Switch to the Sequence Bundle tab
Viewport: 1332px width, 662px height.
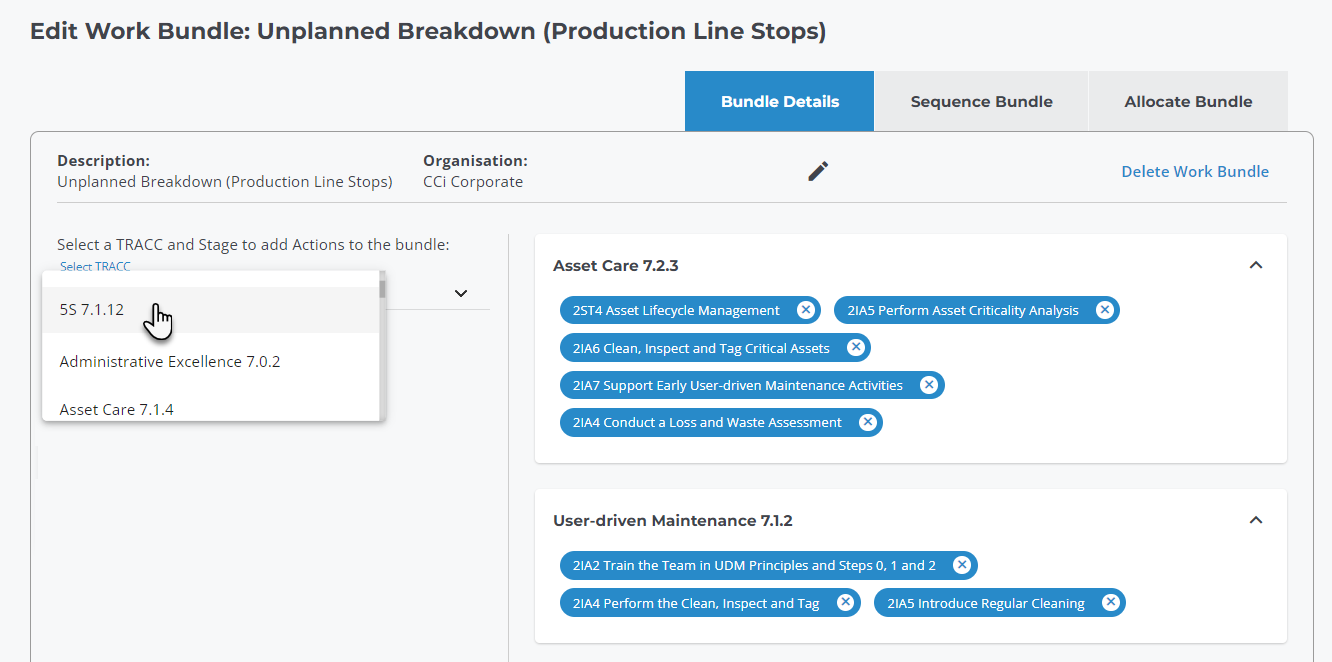[981, 101]
